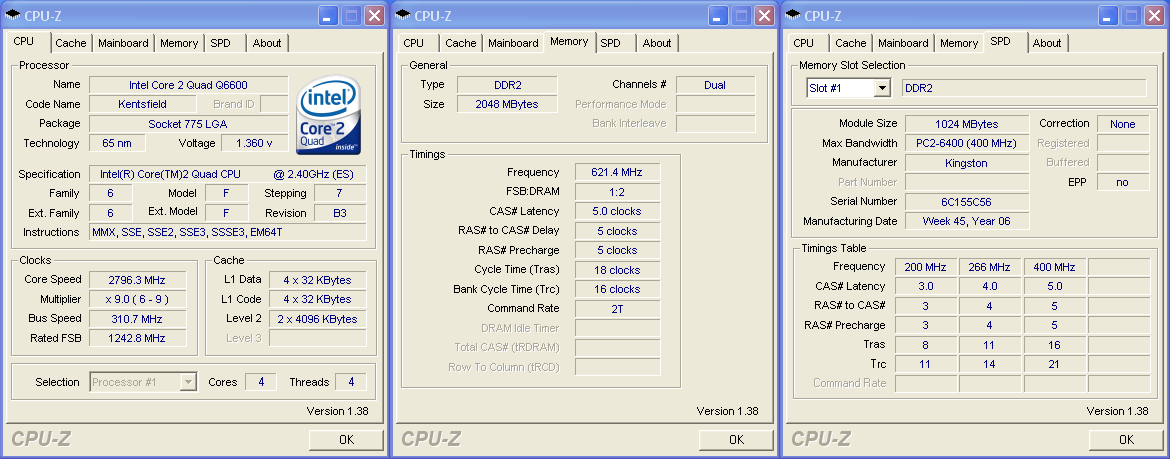Viewport: 1170px width, 459px height.
Task: Click the Threads count field
Action: click(351, 382)
